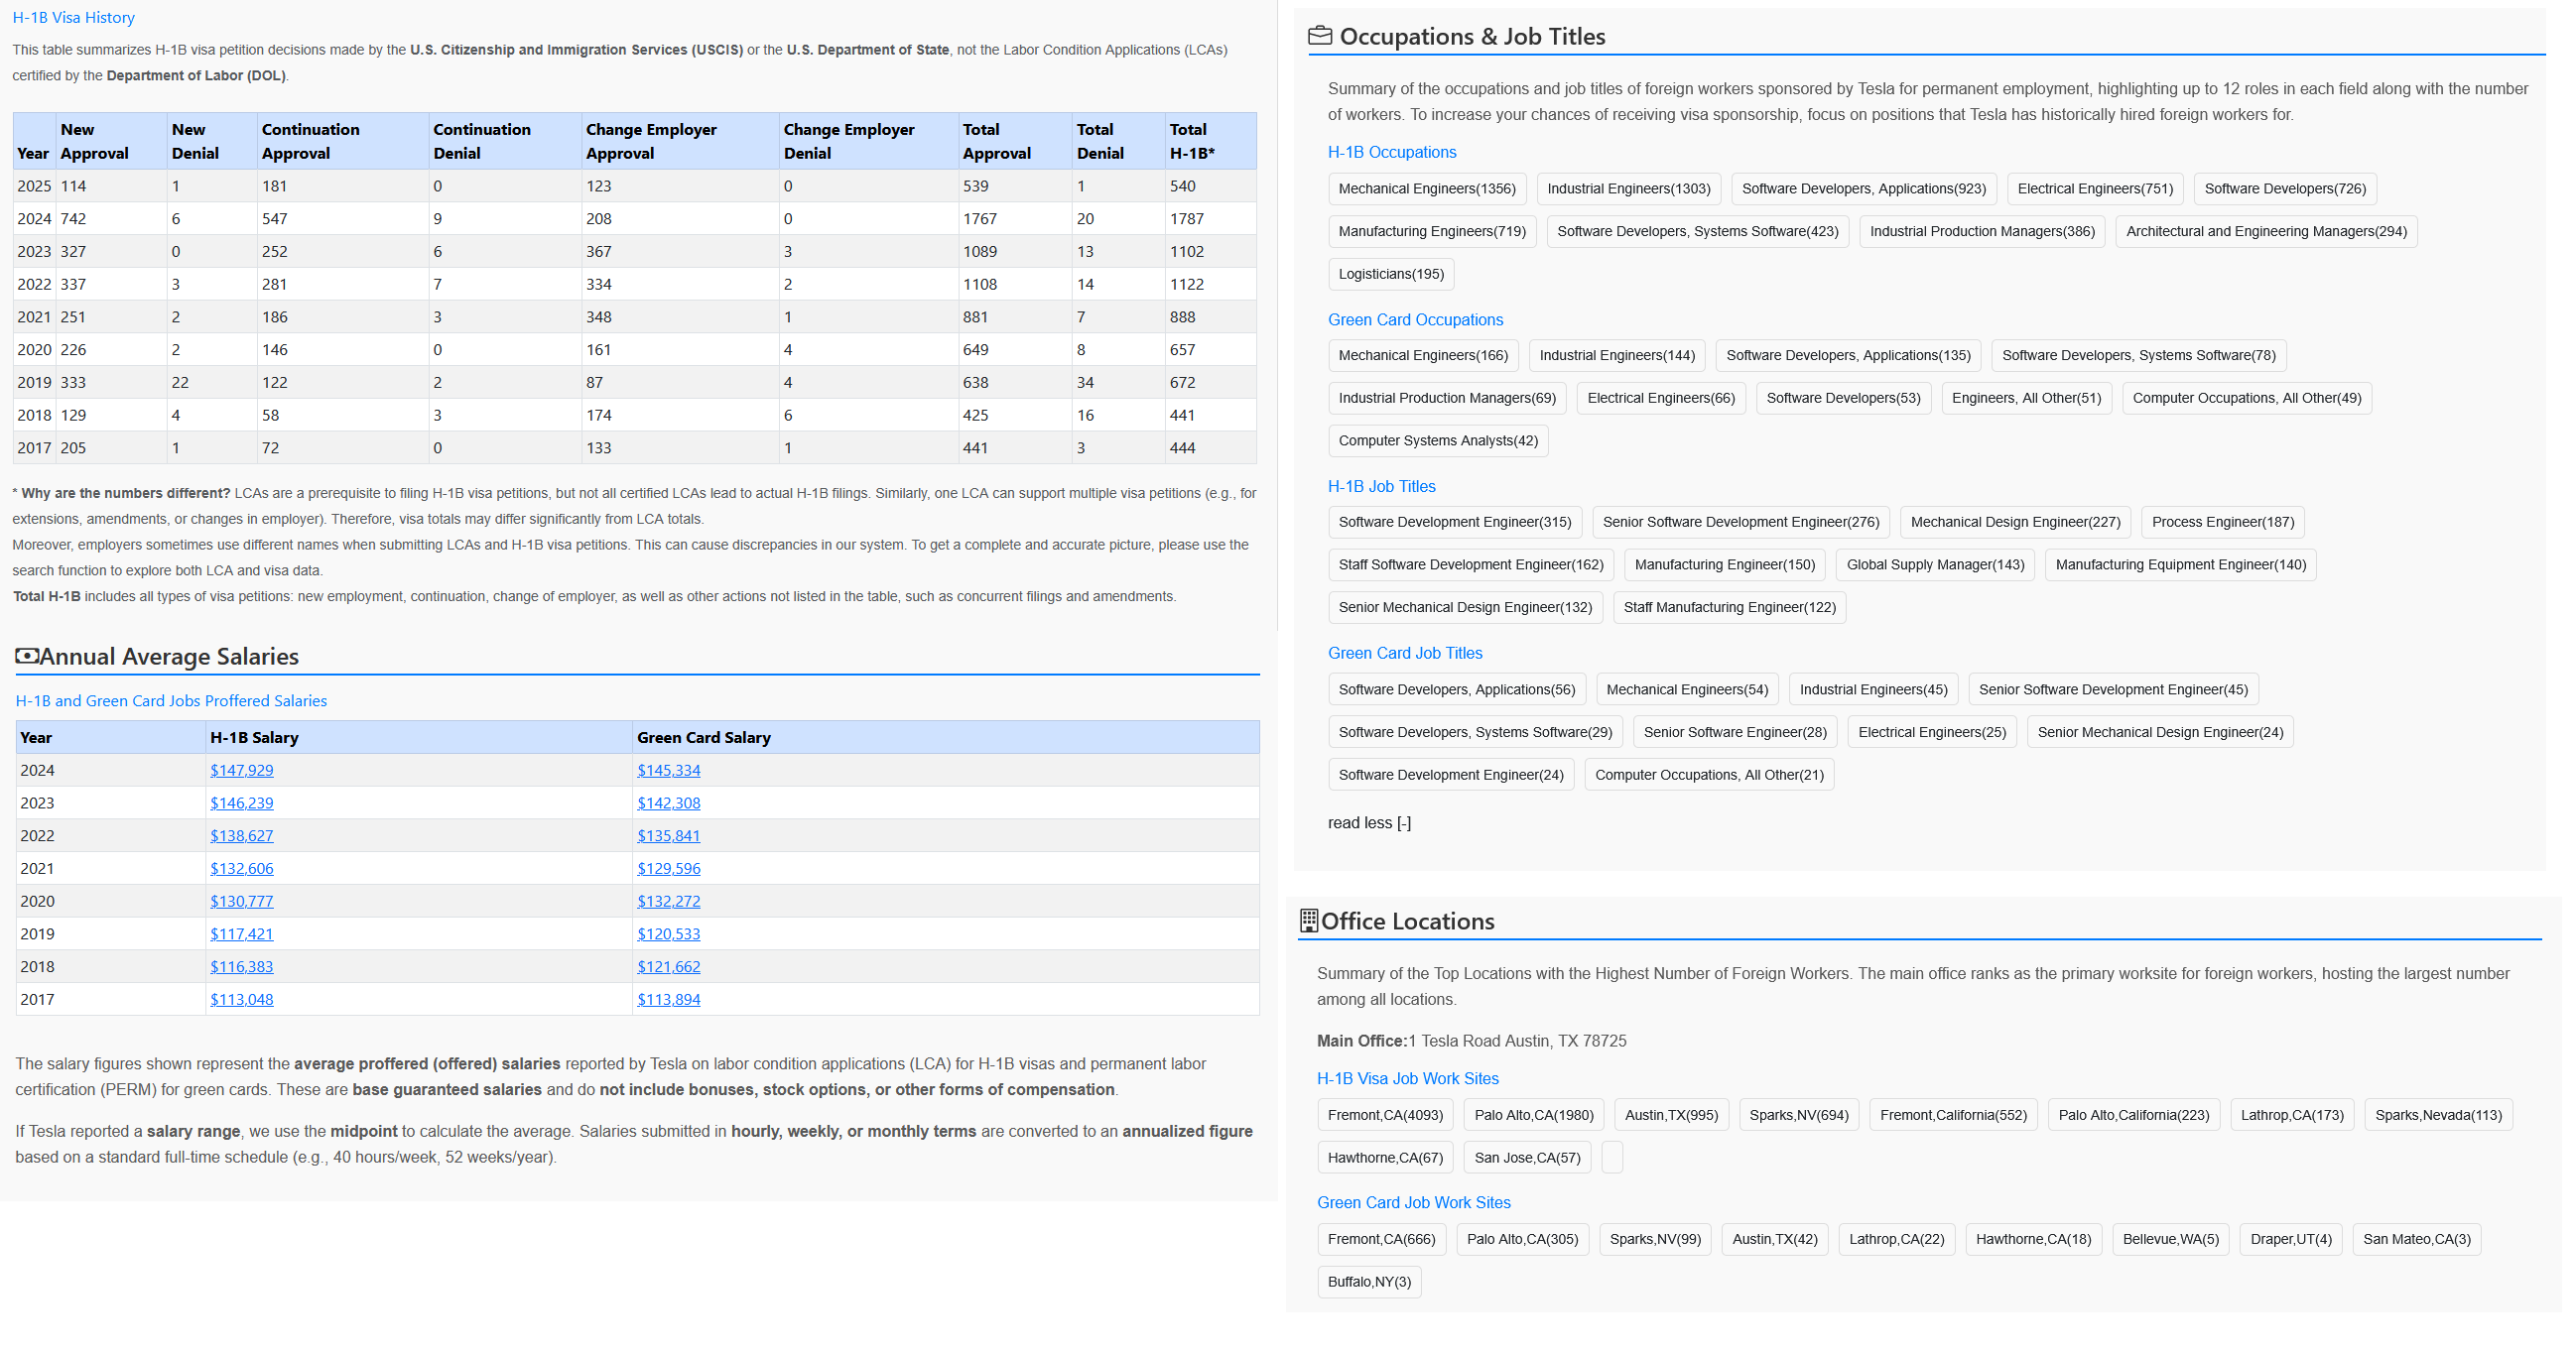Select the Computer Occupations, All Other(21) tag

tap(1709, 775)
